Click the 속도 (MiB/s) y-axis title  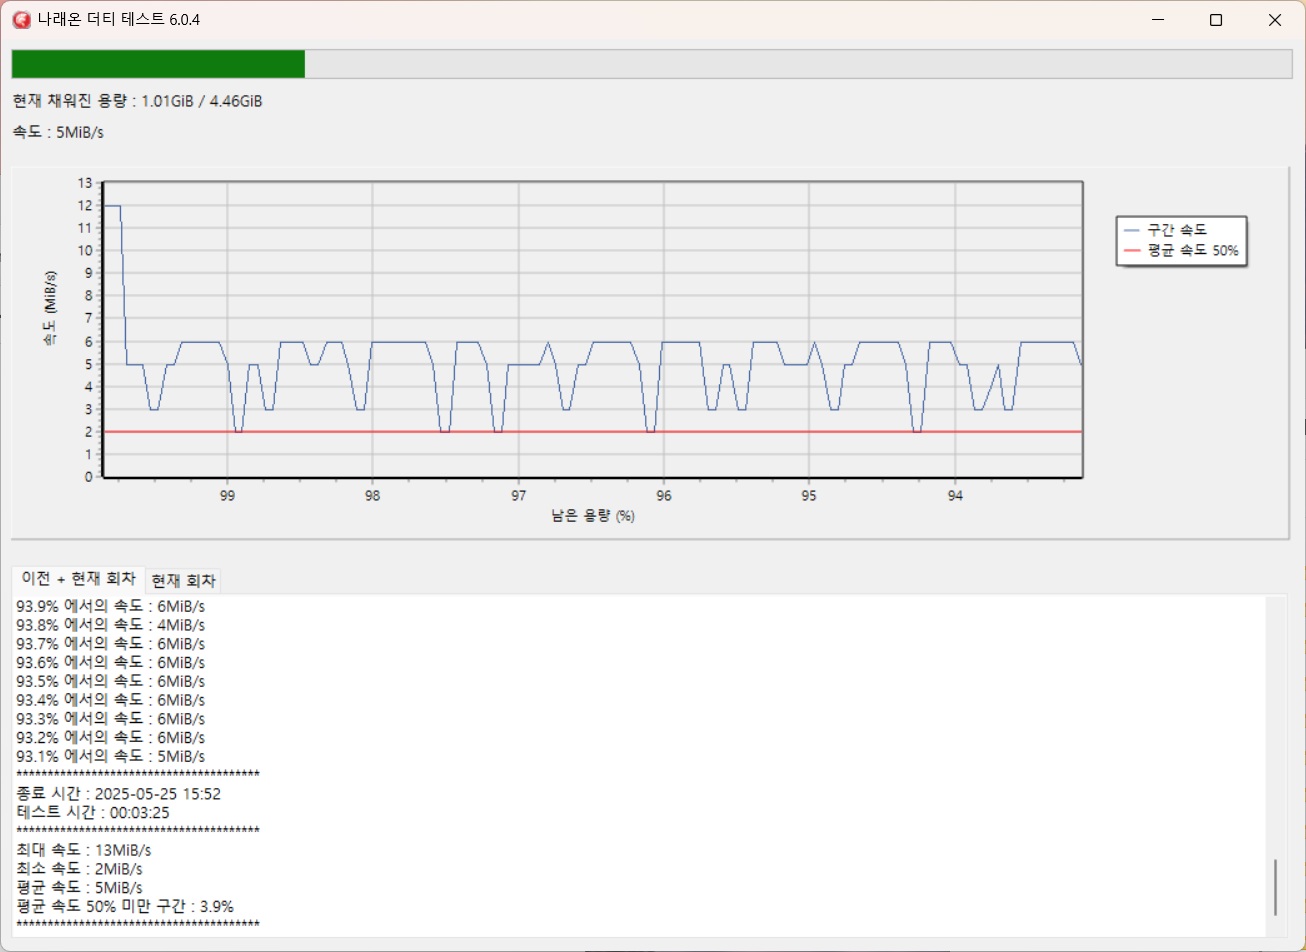click(x=50, y=308)
